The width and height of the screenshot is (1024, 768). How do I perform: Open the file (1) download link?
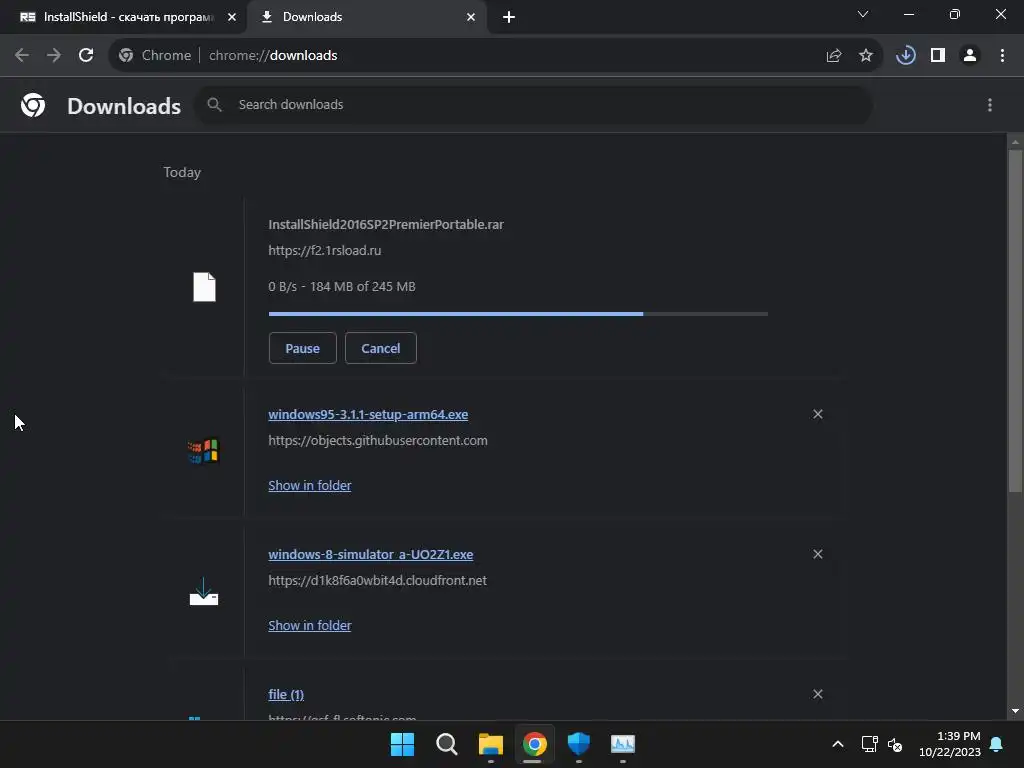(x=286, y=695)
